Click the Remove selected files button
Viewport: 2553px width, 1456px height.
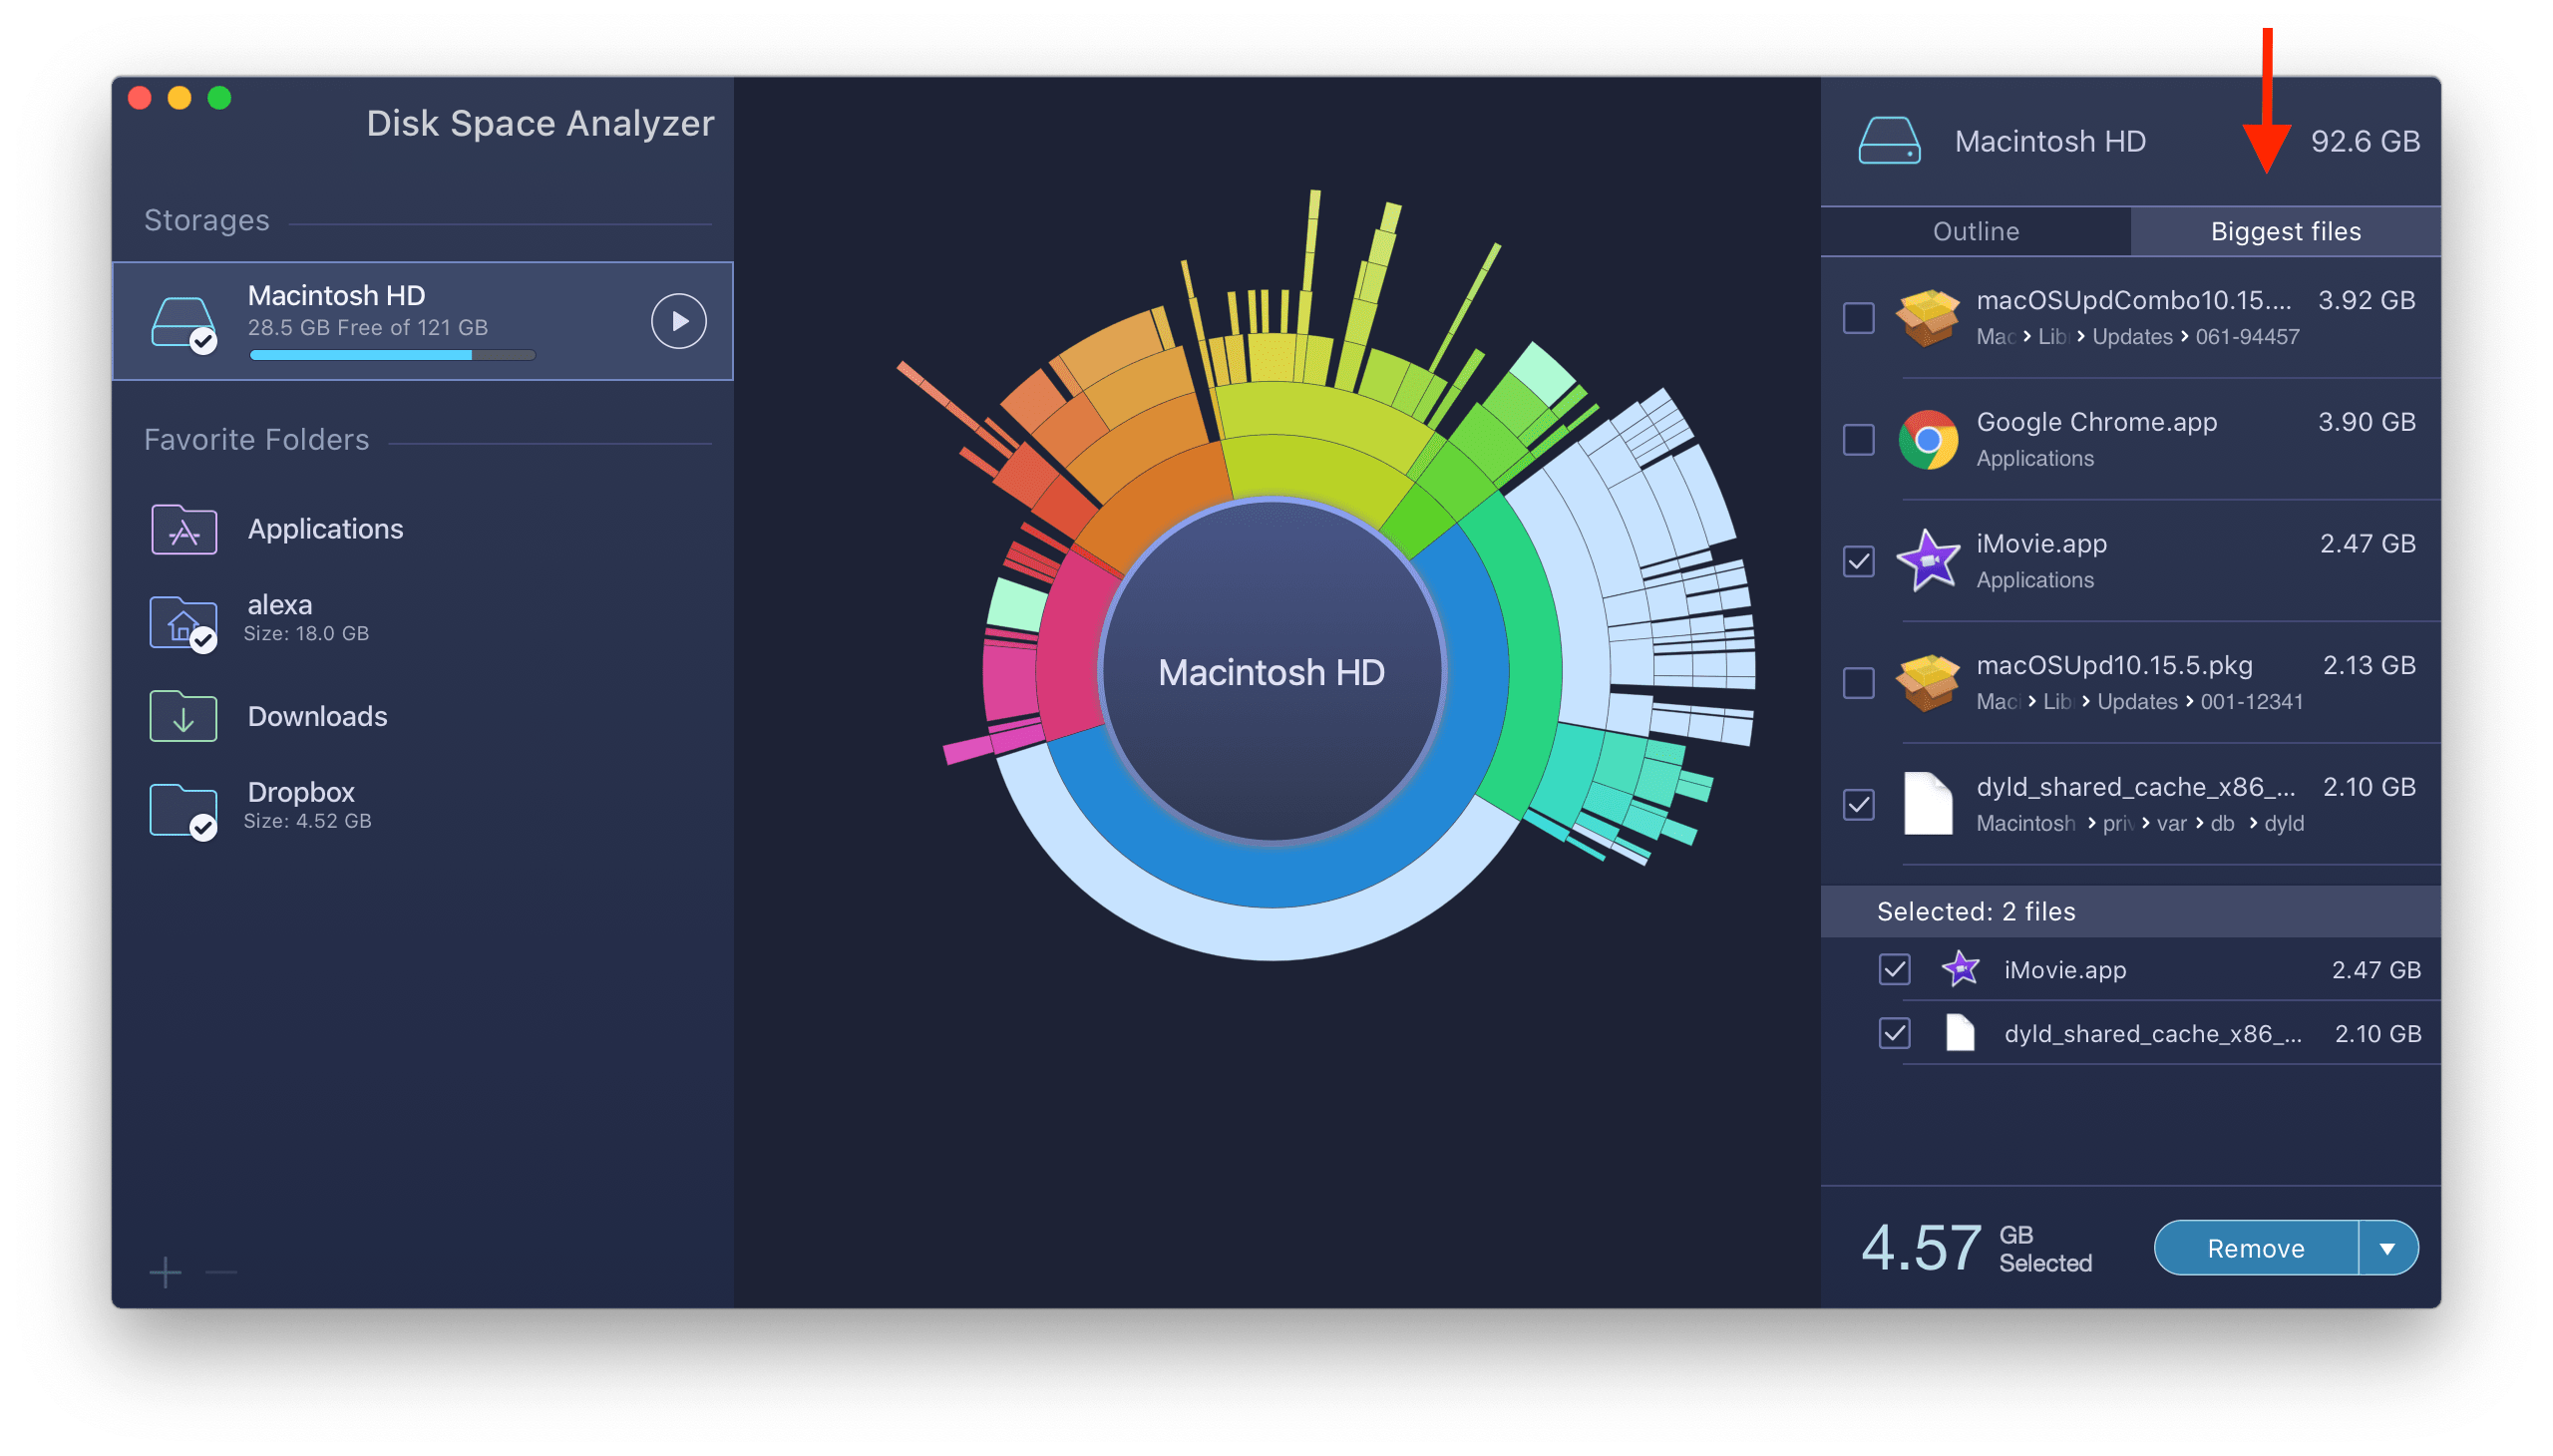(2253, 1246)
